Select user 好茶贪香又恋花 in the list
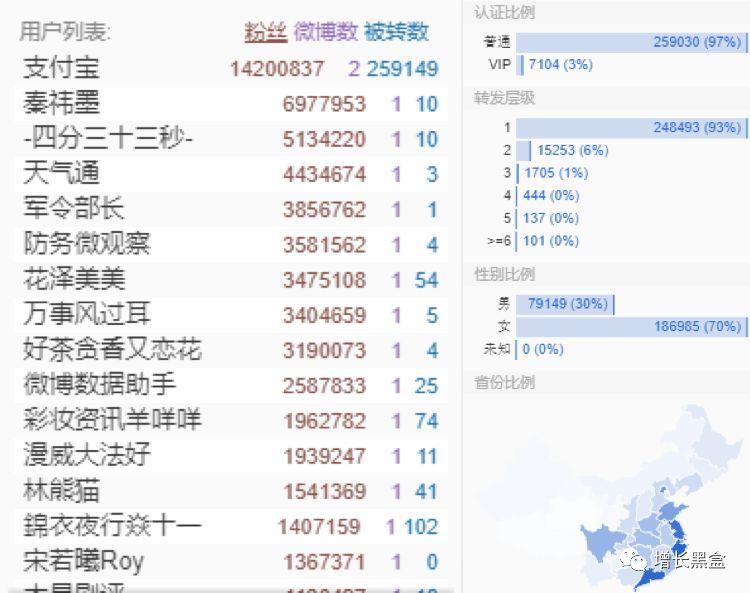 click(112, 350)
